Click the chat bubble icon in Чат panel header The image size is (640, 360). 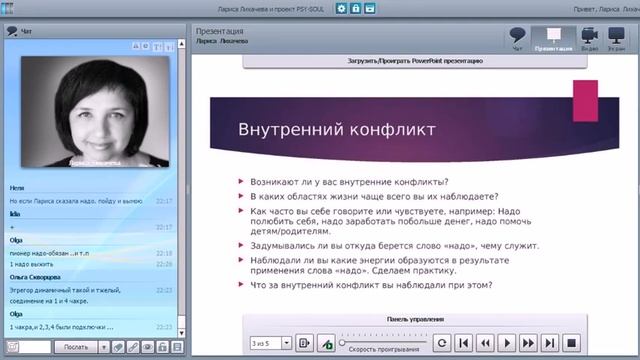tap(12, 31)
